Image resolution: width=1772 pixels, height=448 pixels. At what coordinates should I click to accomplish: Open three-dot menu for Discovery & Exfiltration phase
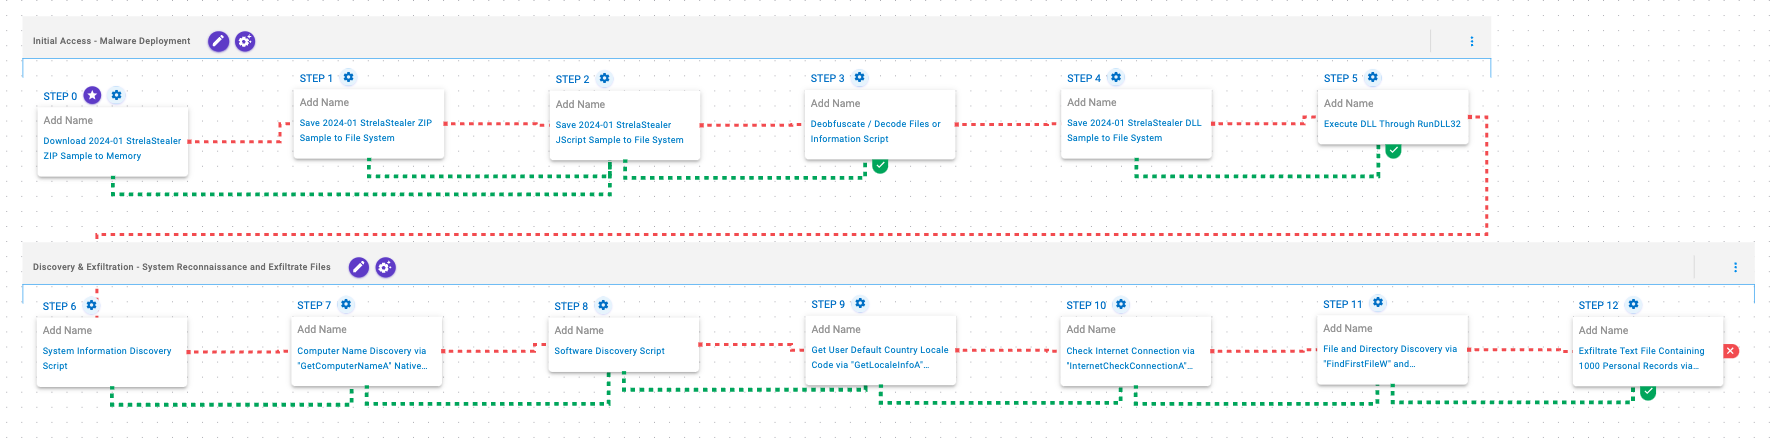(x=1735, y=267)
